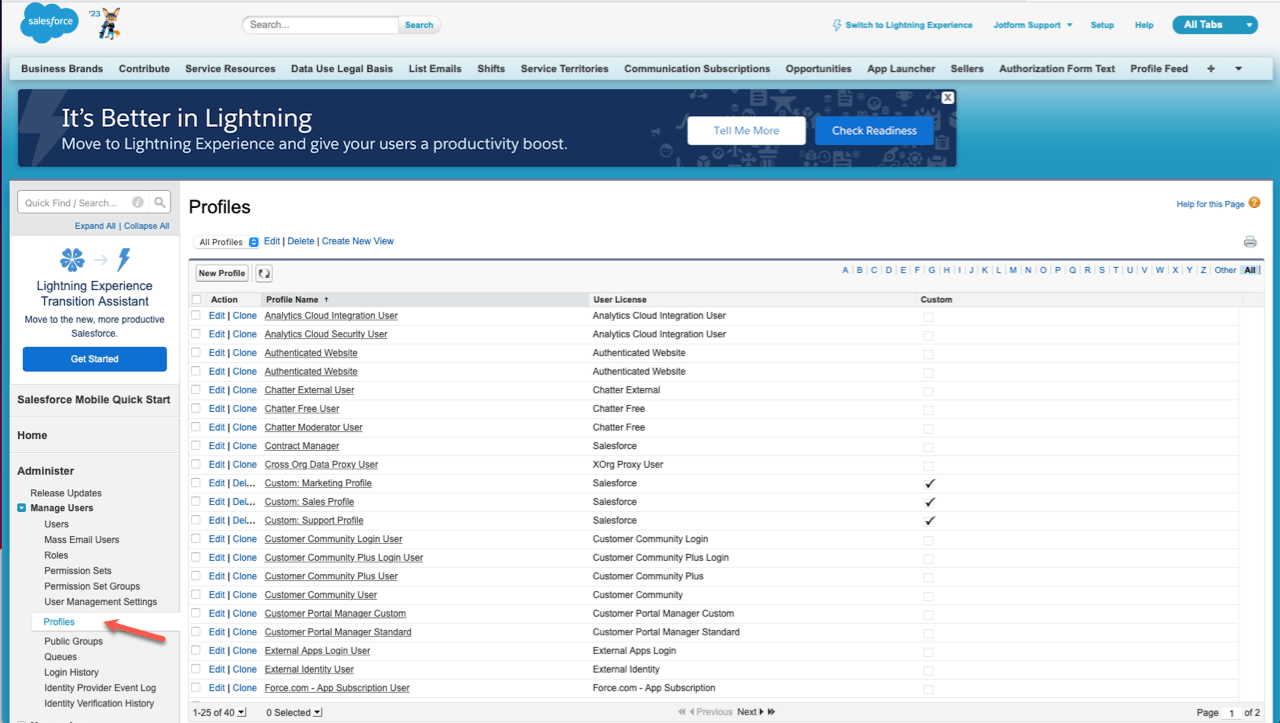Open the Chatter Free User profile link
This screenshot has height=723, width=1280.
point(301,409)
